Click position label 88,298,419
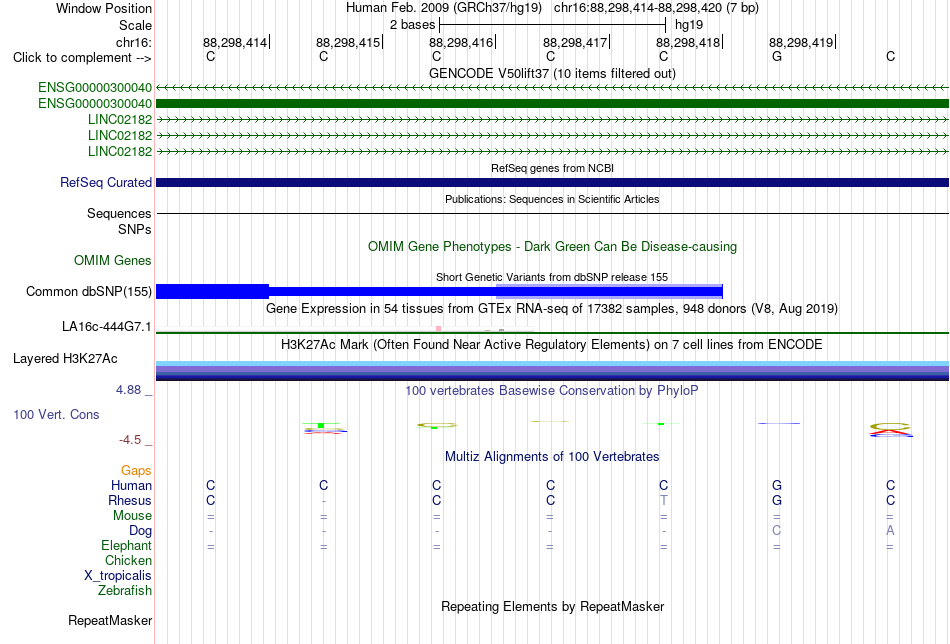 [x=801, y=42]
